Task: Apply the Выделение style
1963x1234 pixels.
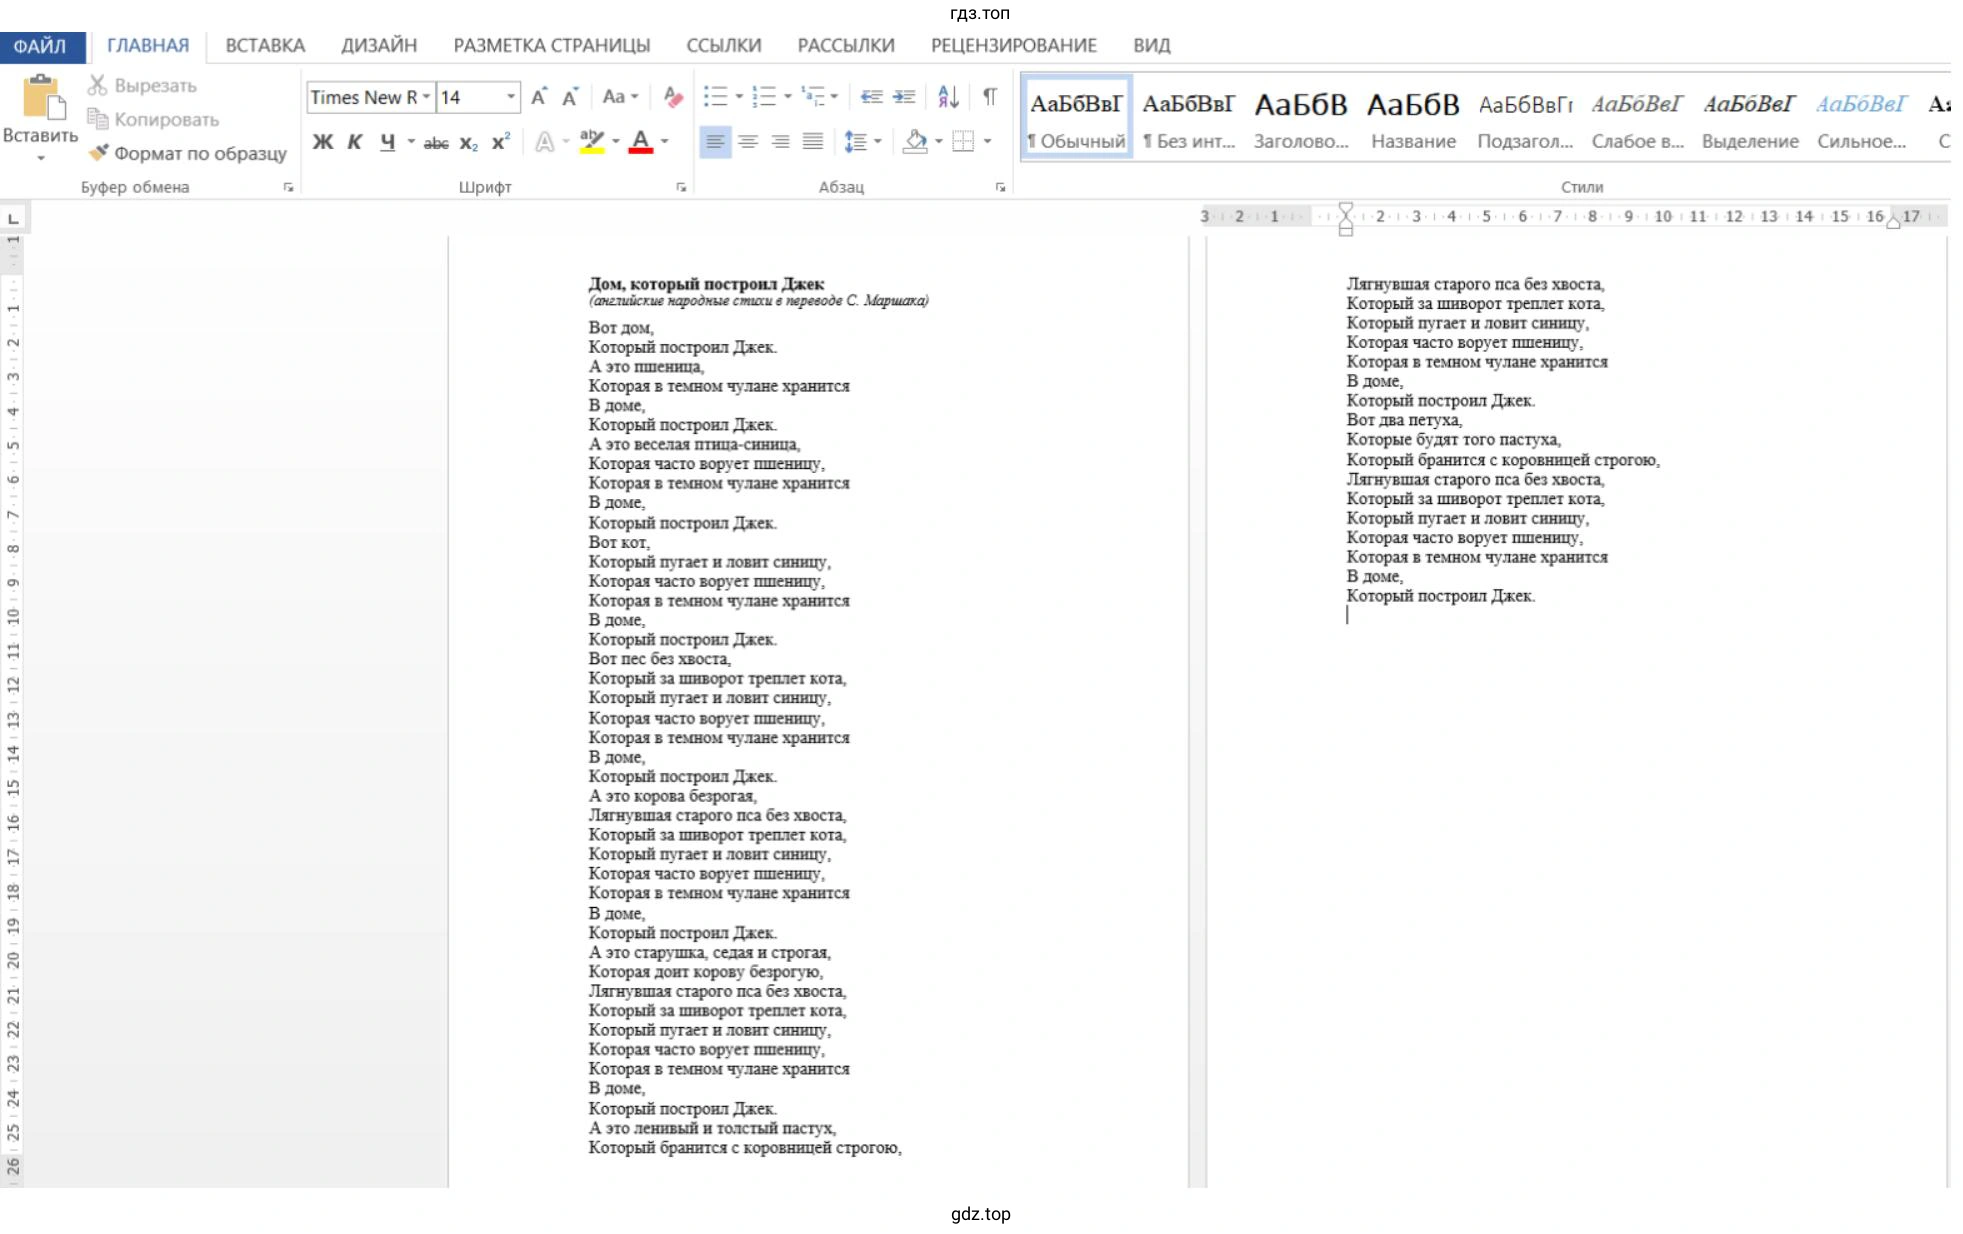Action: 1750,118
